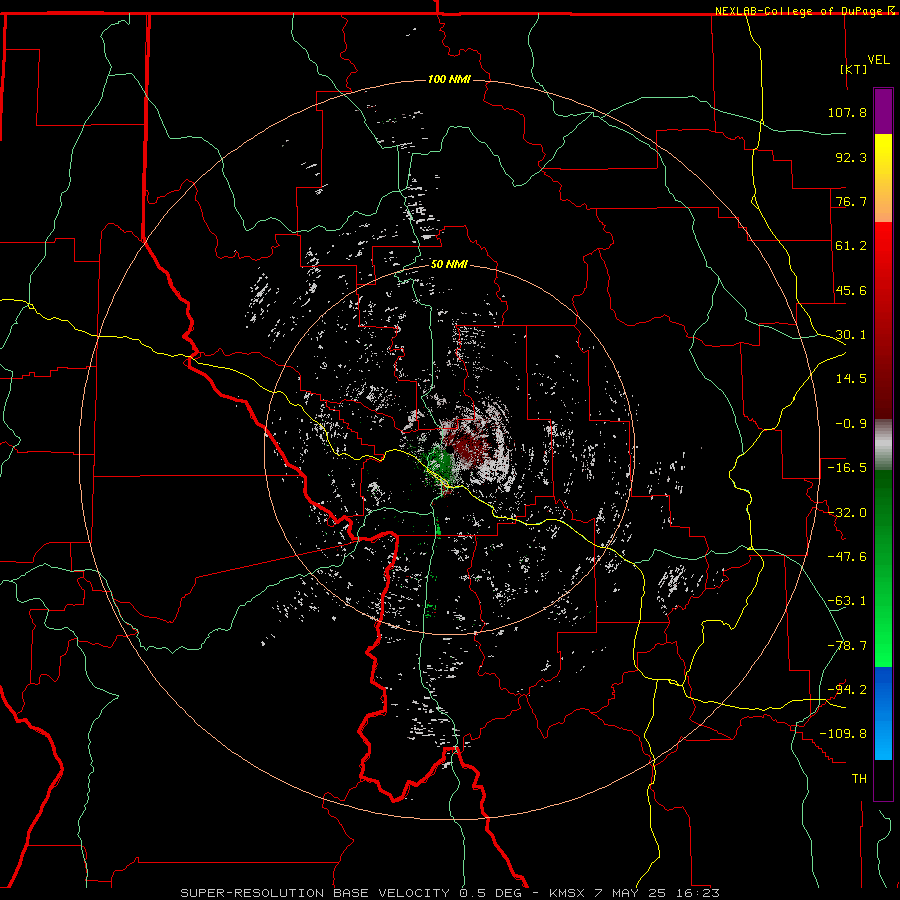The height and width of the screenshot is (900, 900).
Task: Select the -78.7 scale value
Action: pos(847,646)
